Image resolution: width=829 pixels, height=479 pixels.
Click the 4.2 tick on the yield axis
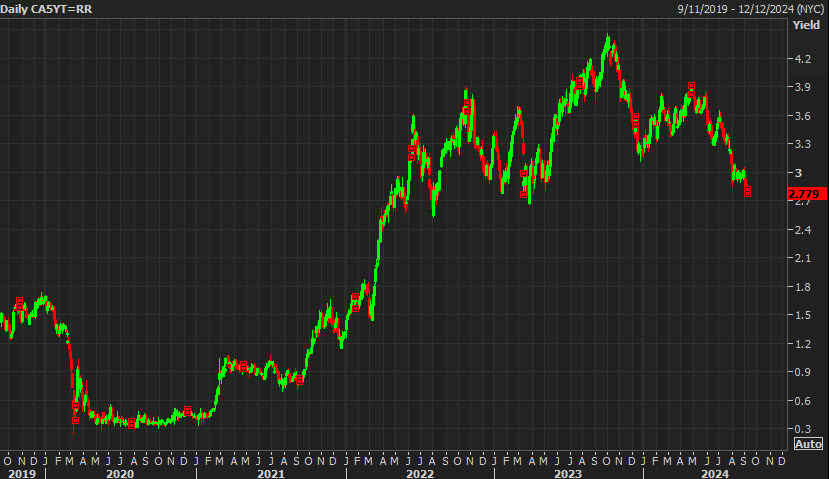click(x=802, y=59)
